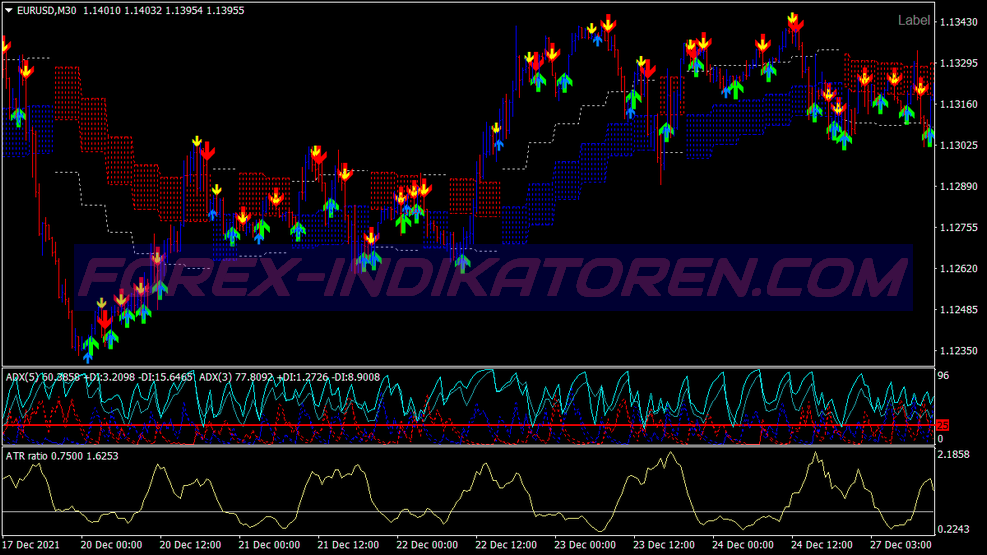The width and height of the screenshot is (987, 555).
Task: Click the 96 value on the ADX scale
Action: (941, 377)
